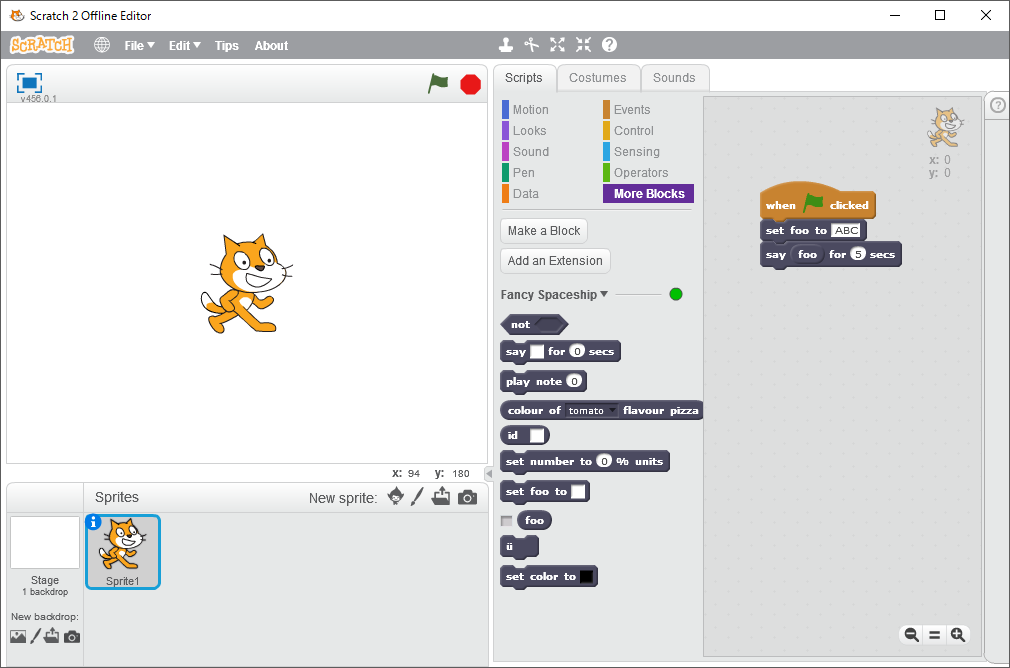This screenshot has height=668, width=1010.
Task: Open the language globe menu
Action: coord(102,45)
